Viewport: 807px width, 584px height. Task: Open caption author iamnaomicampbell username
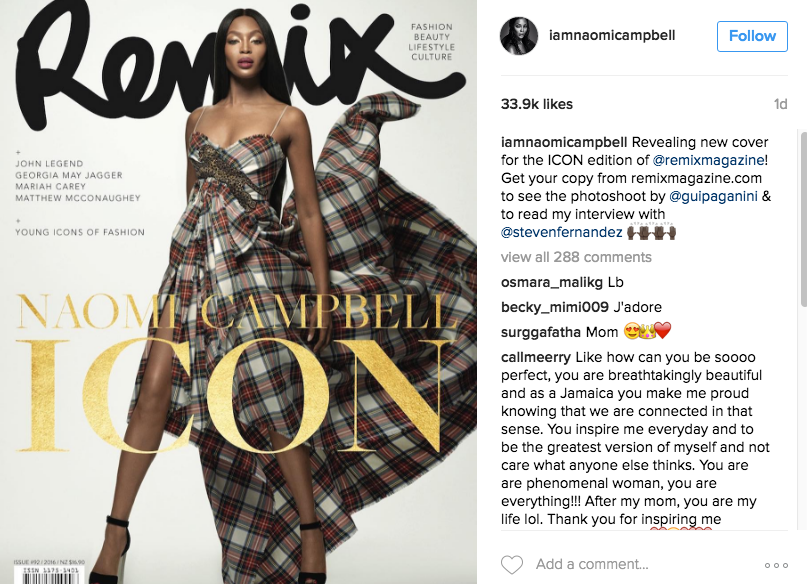(564, 142)
